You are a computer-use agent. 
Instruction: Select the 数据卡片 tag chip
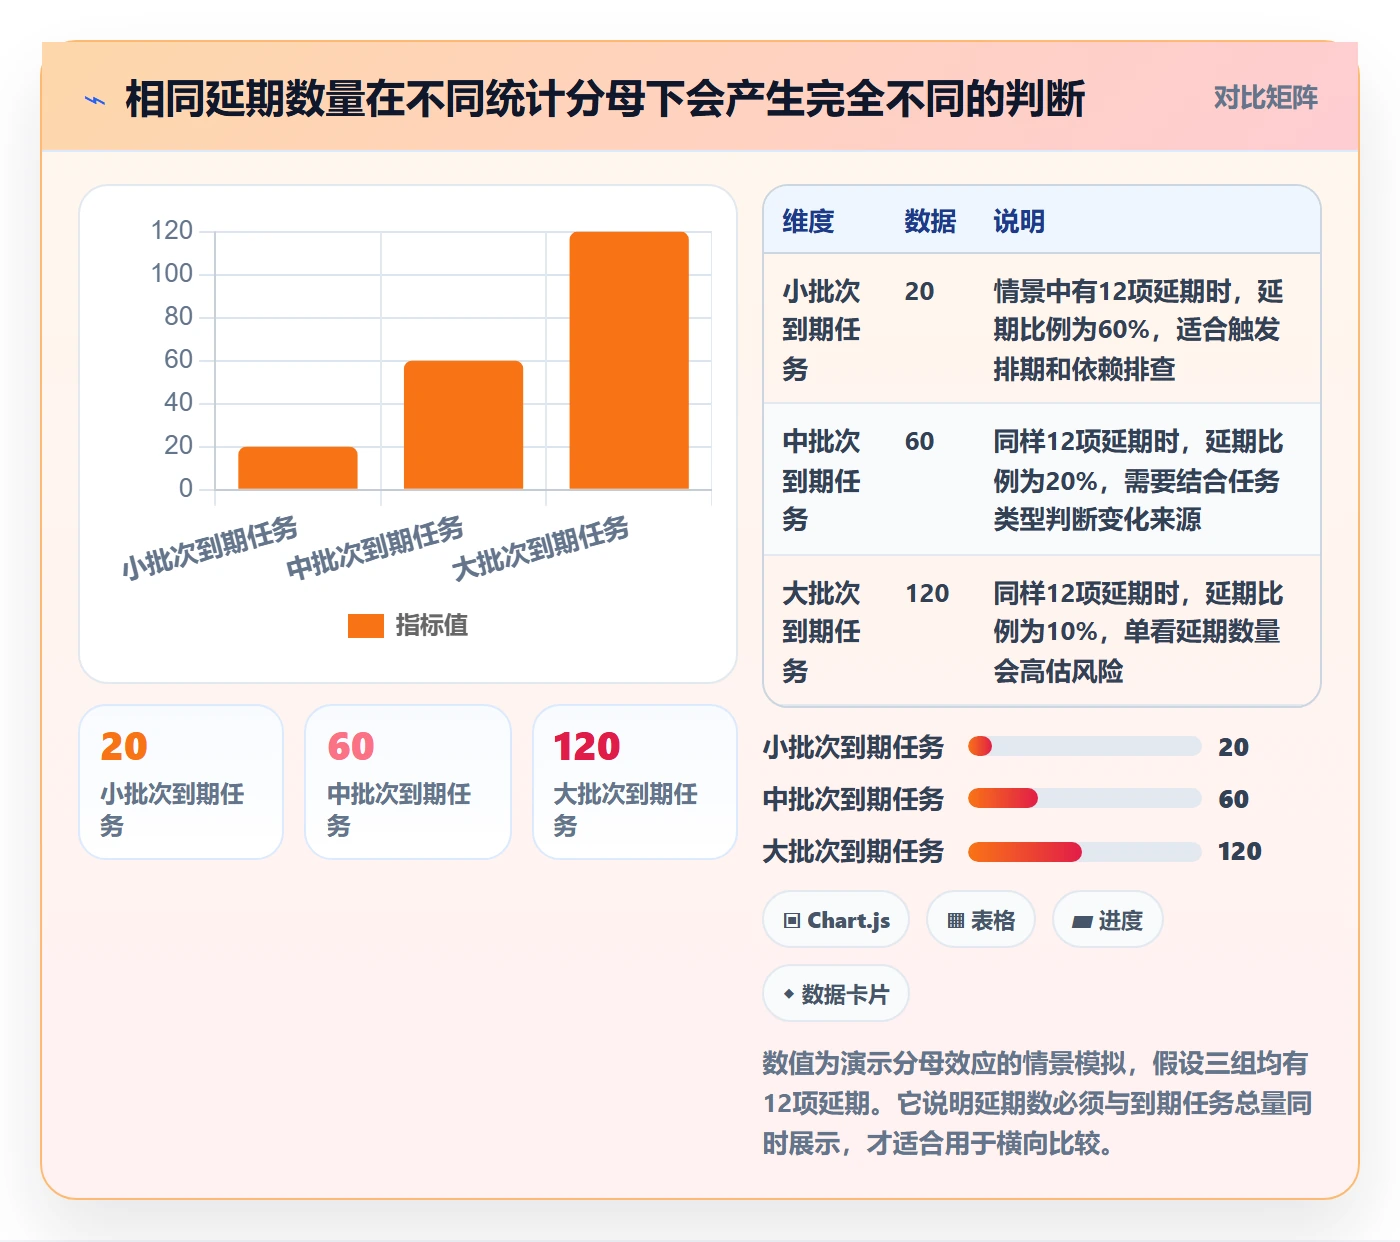pyautogui.click(x=836, y=994)
